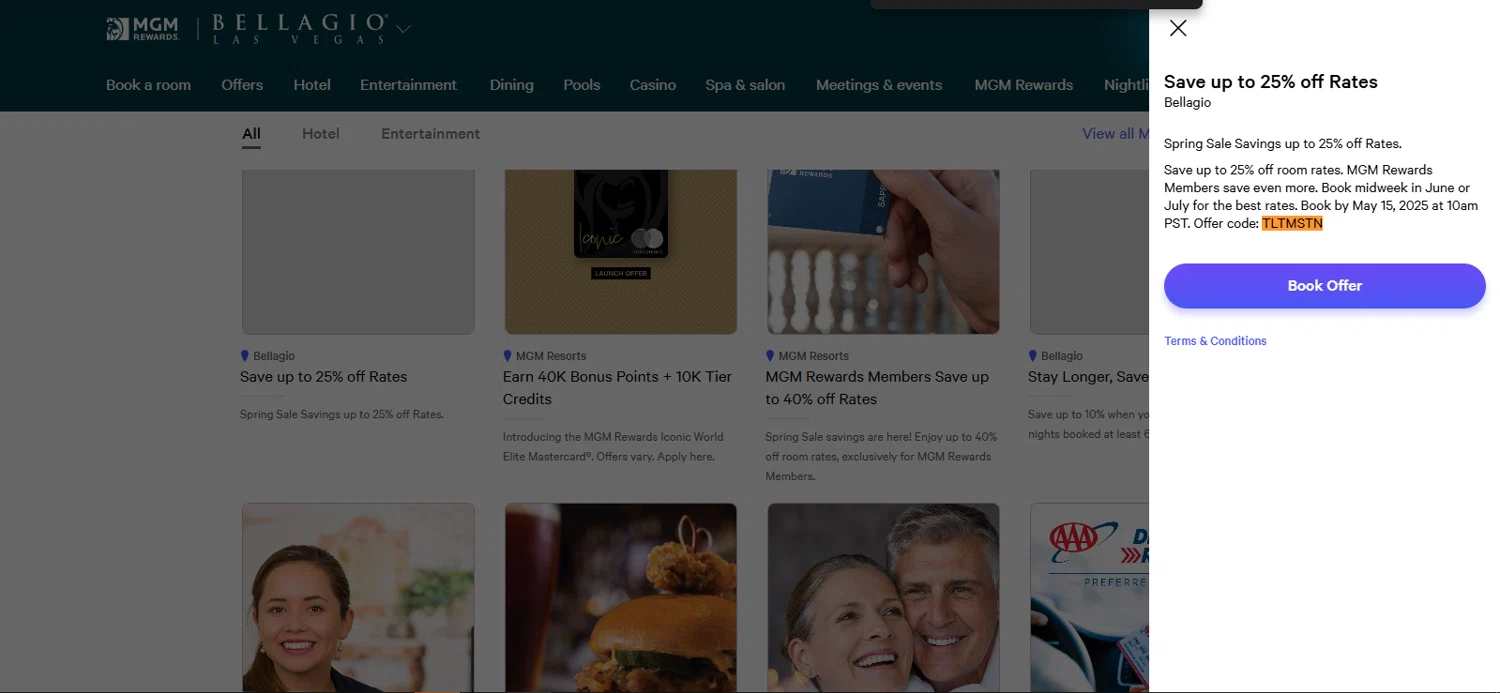
Task: Open the Stay Longer, Save card title
Action: coord(1088,377)
